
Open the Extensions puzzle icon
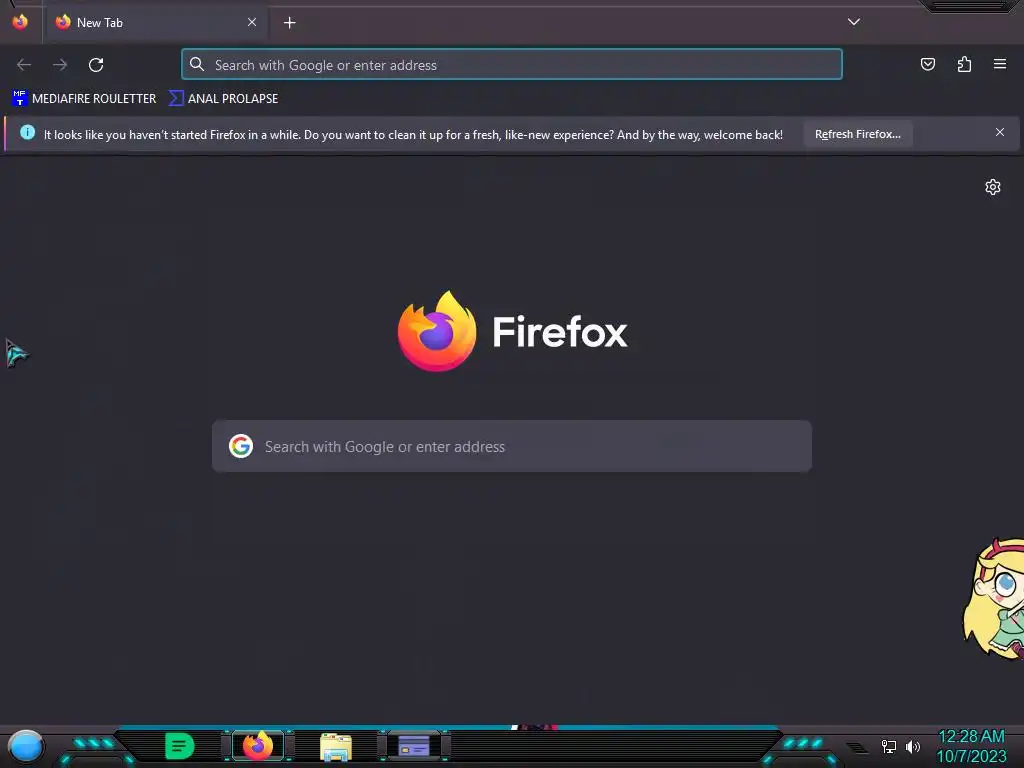pos(964,64)
